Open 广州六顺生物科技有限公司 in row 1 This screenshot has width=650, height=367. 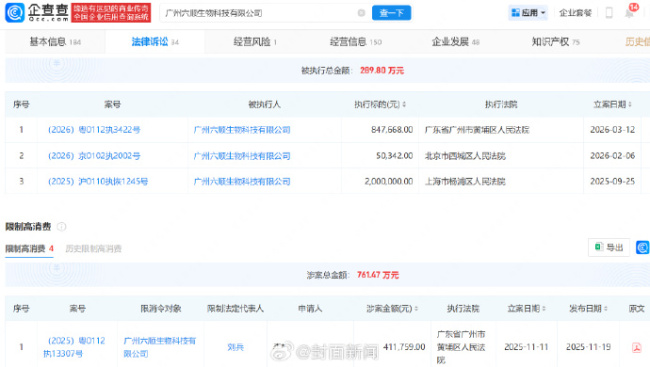pos(242,130)
